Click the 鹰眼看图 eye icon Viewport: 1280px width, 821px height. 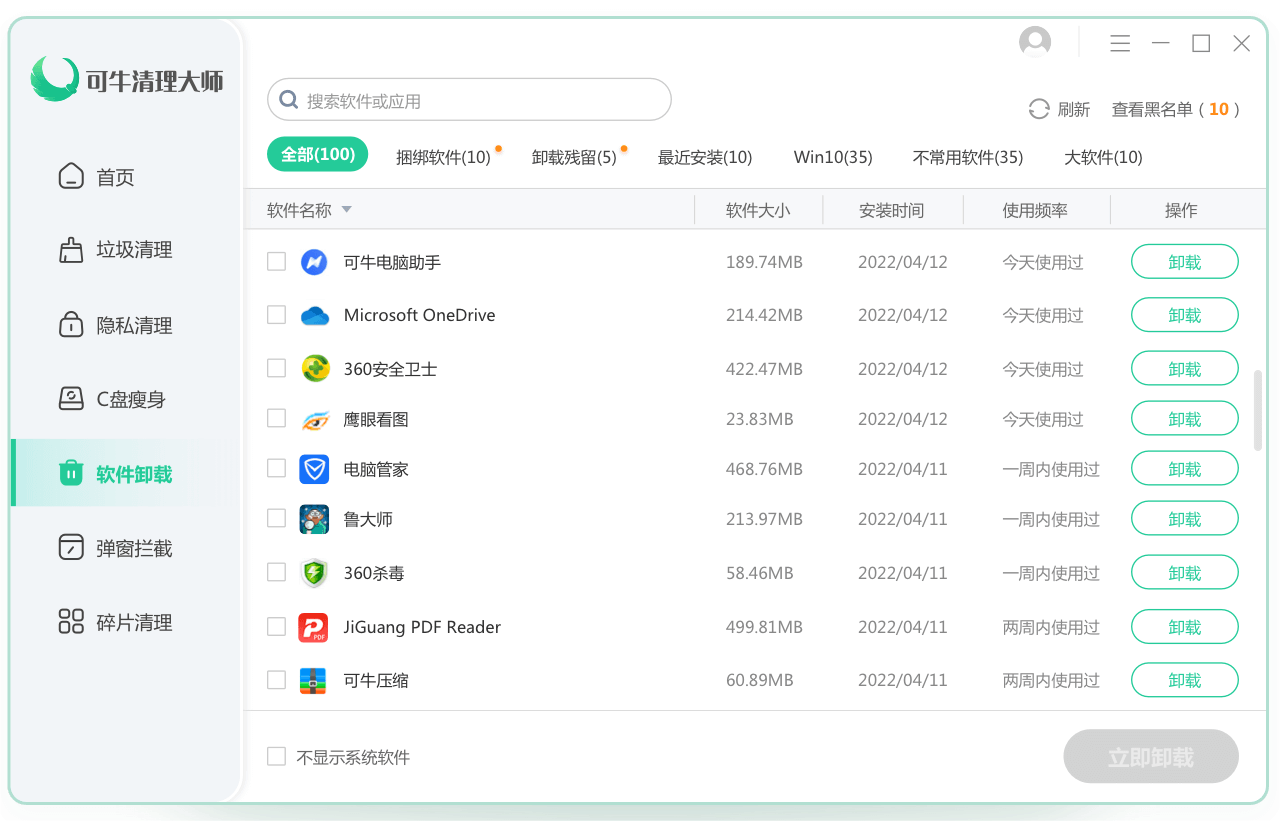(x=315, y=420)
